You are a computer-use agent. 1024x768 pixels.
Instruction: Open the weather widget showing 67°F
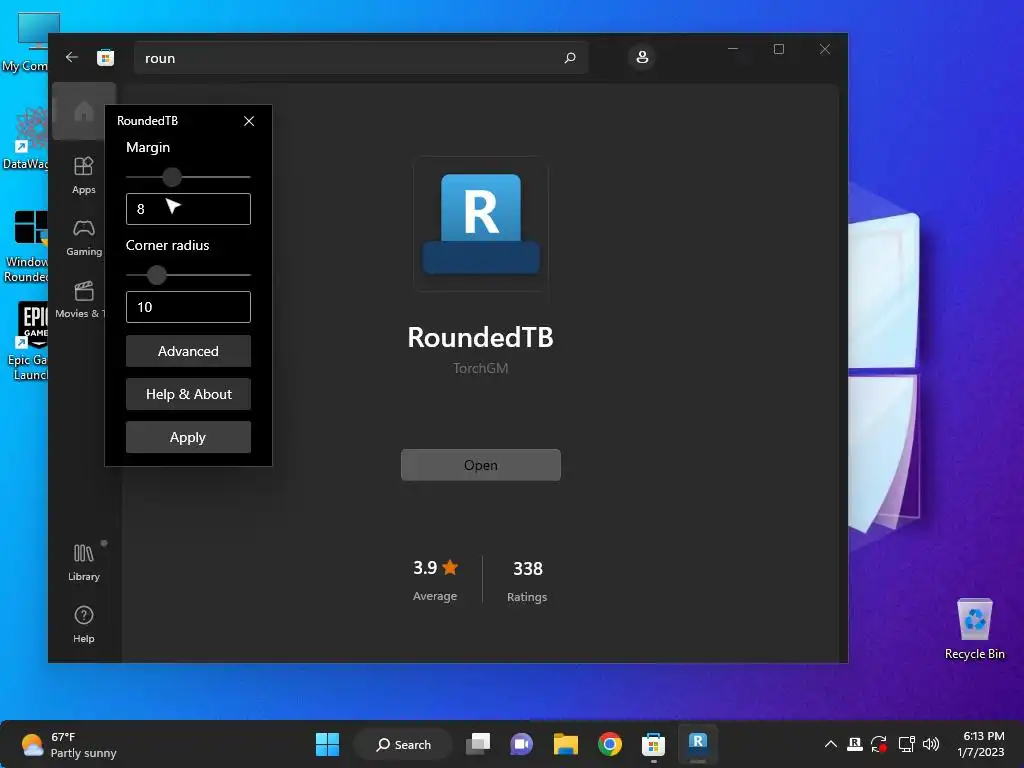[x=68, y=744]
